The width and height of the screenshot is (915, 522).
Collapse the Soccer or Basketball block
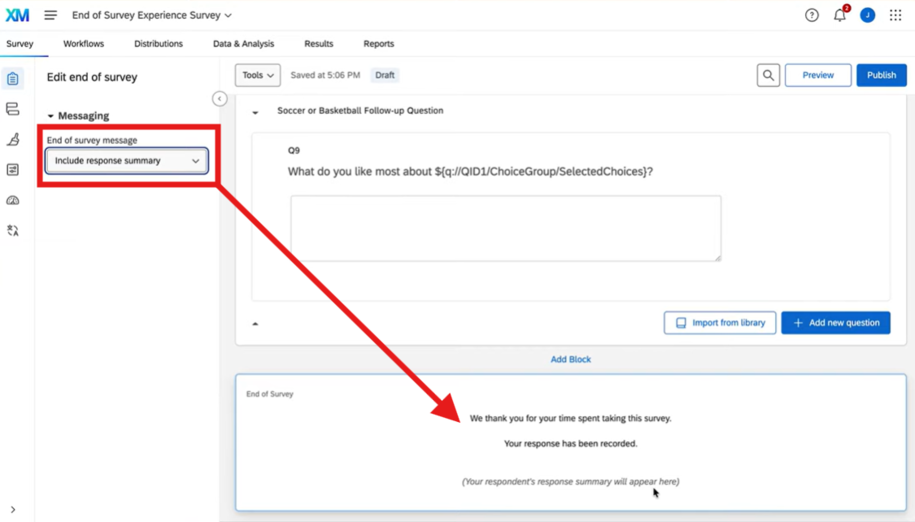tap(255, 112)
